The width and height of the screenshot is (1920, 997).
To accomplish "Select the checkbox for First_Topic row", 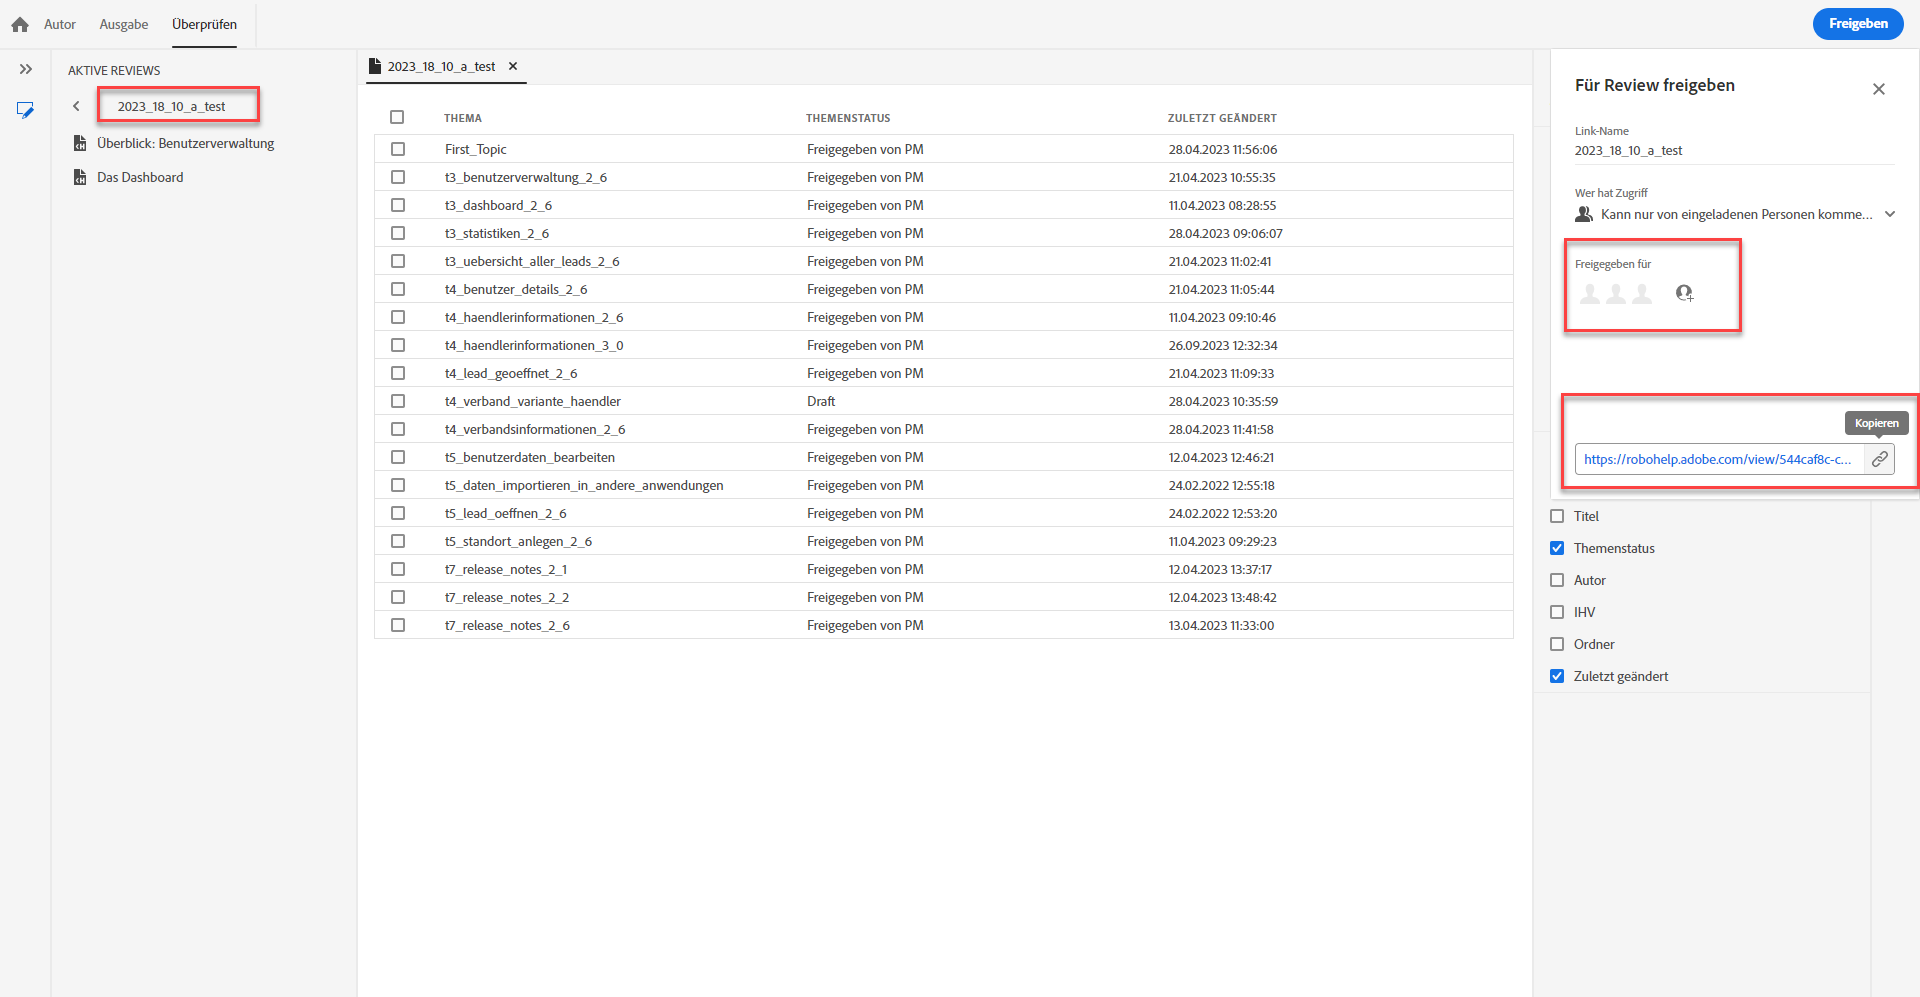I will click(399, 148).
